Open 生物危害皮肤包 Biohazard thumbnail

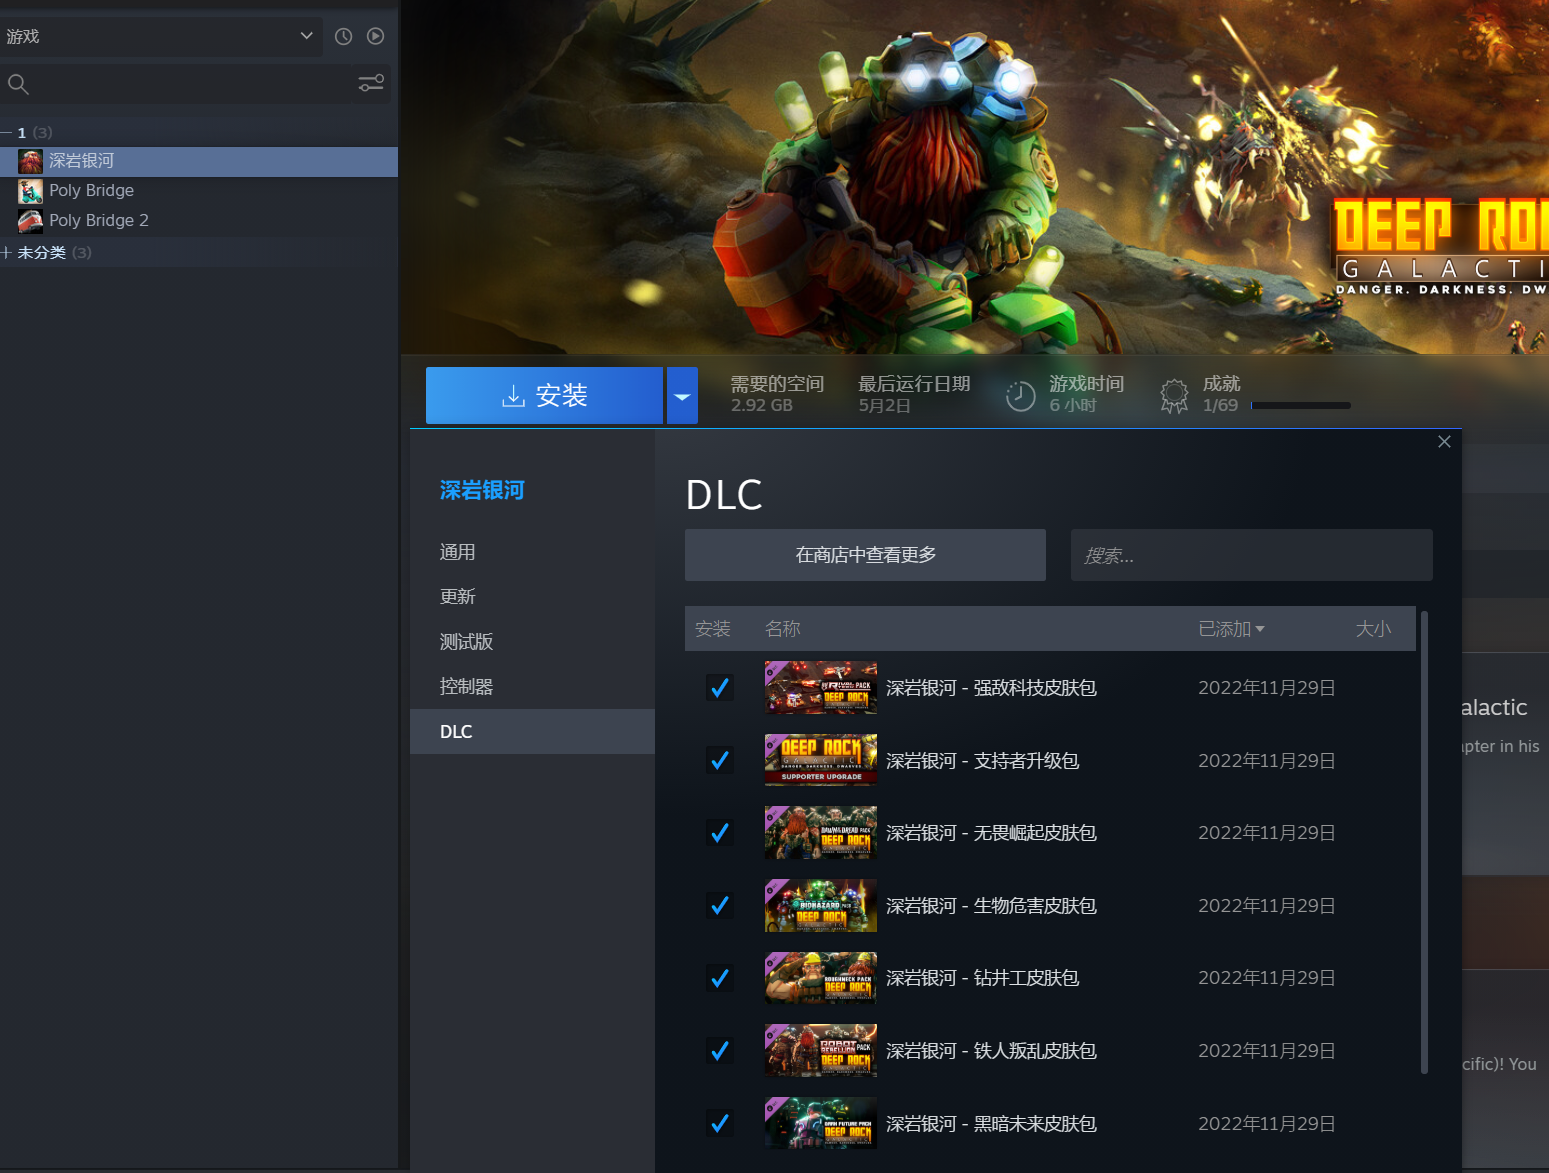tap(820, 906)
